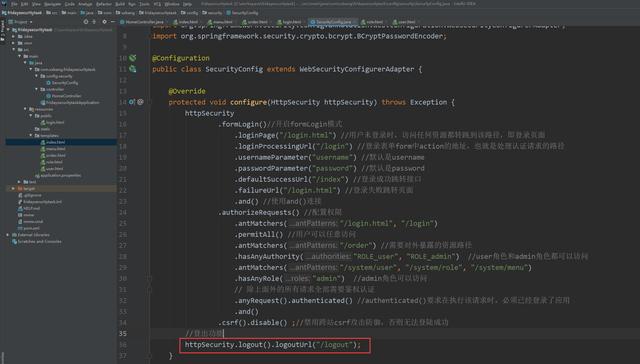Select role.html in templates folder
Screen dimensions: 640x364
[51, 162]
